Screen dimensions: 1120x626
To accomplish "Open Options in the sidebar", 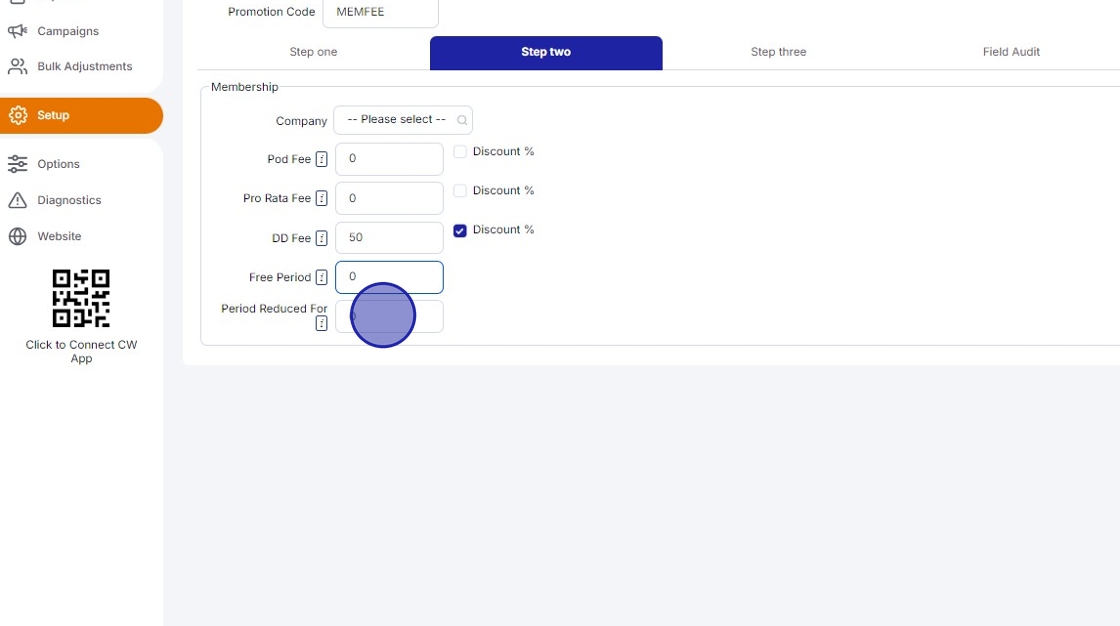I will coord(59,164).
